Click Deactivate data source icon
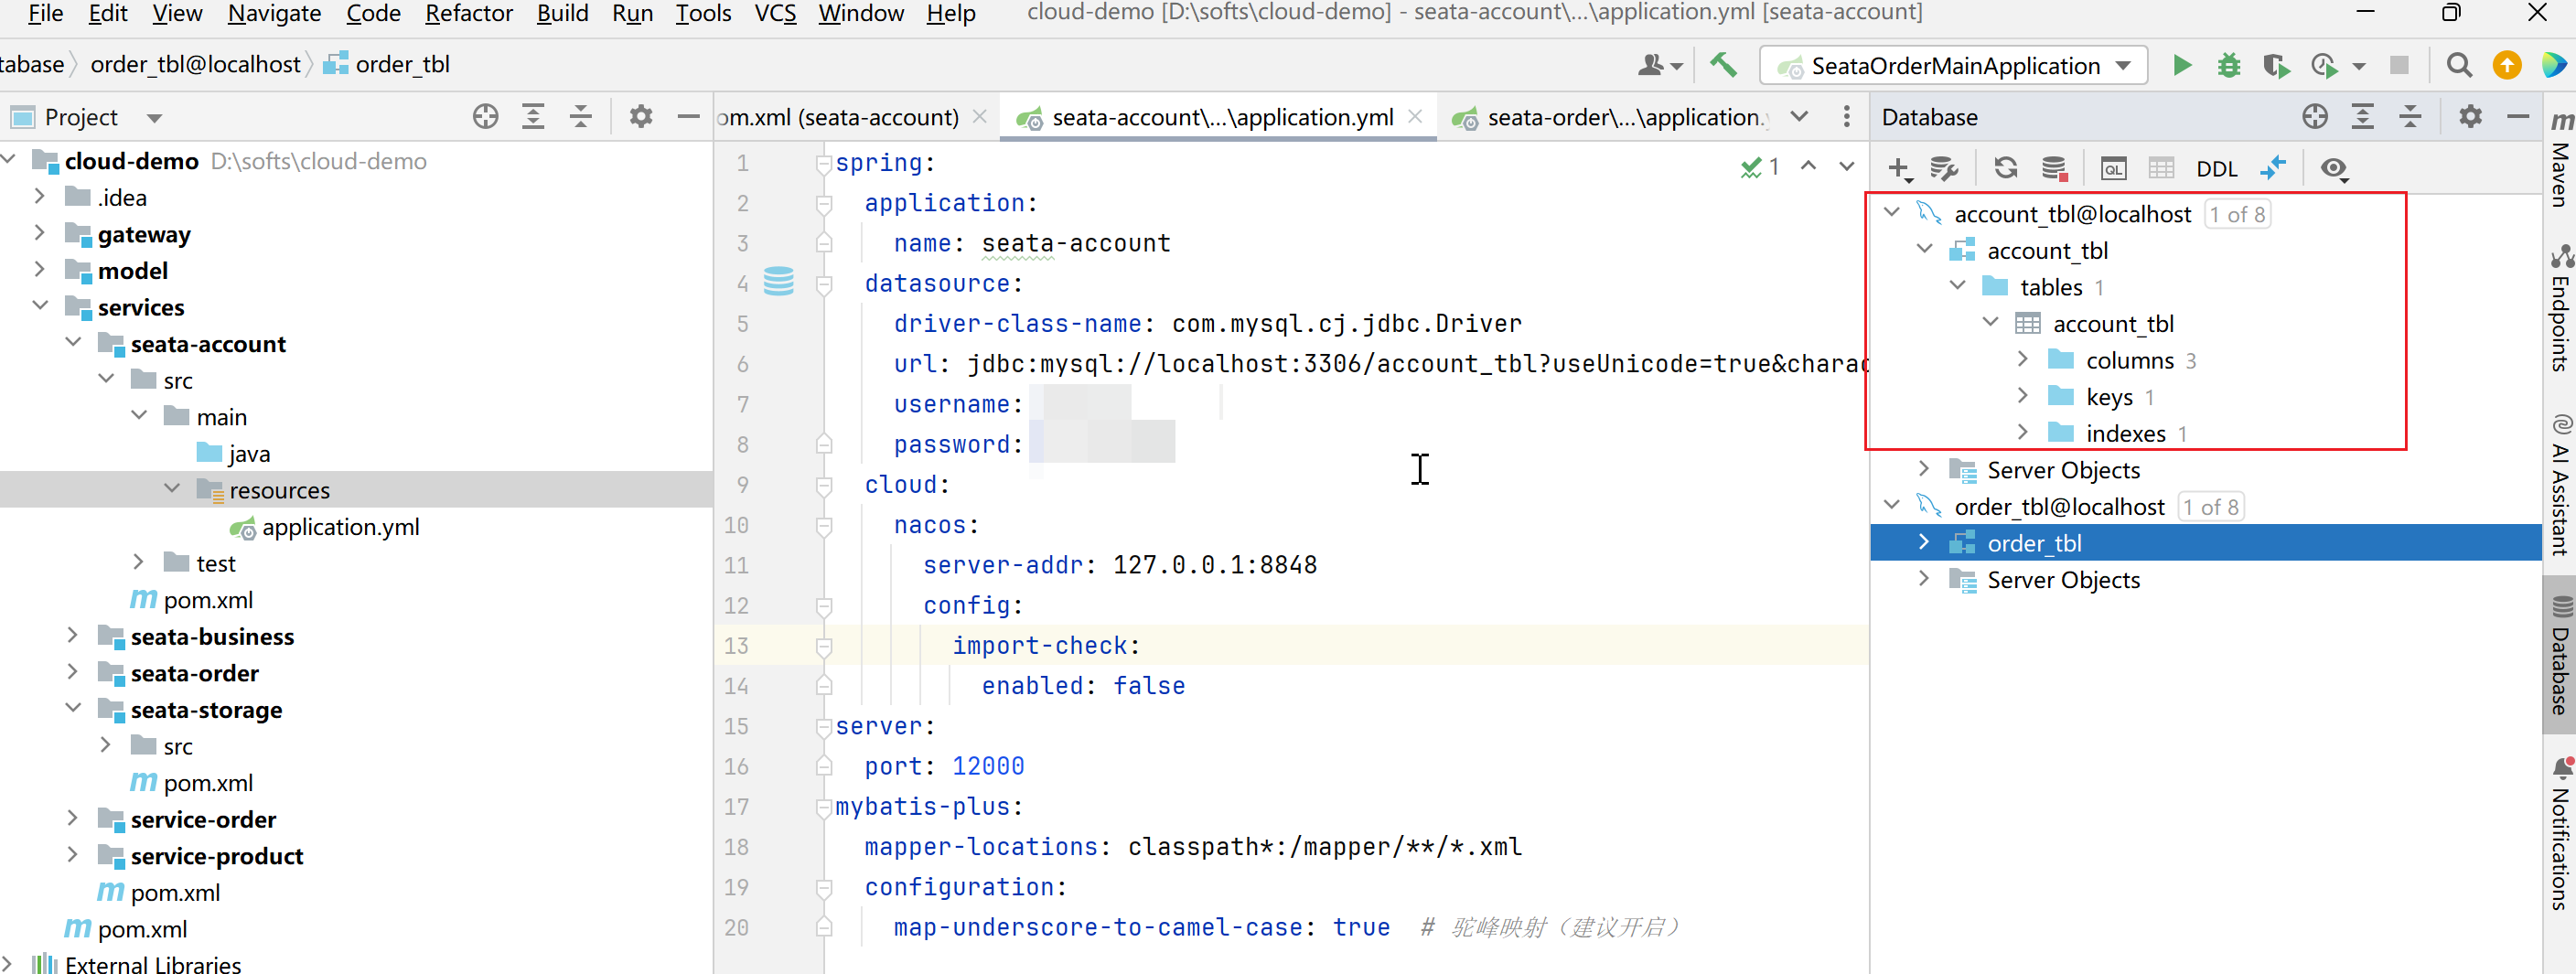The image size is (2576, 974). pos(2054,168)
